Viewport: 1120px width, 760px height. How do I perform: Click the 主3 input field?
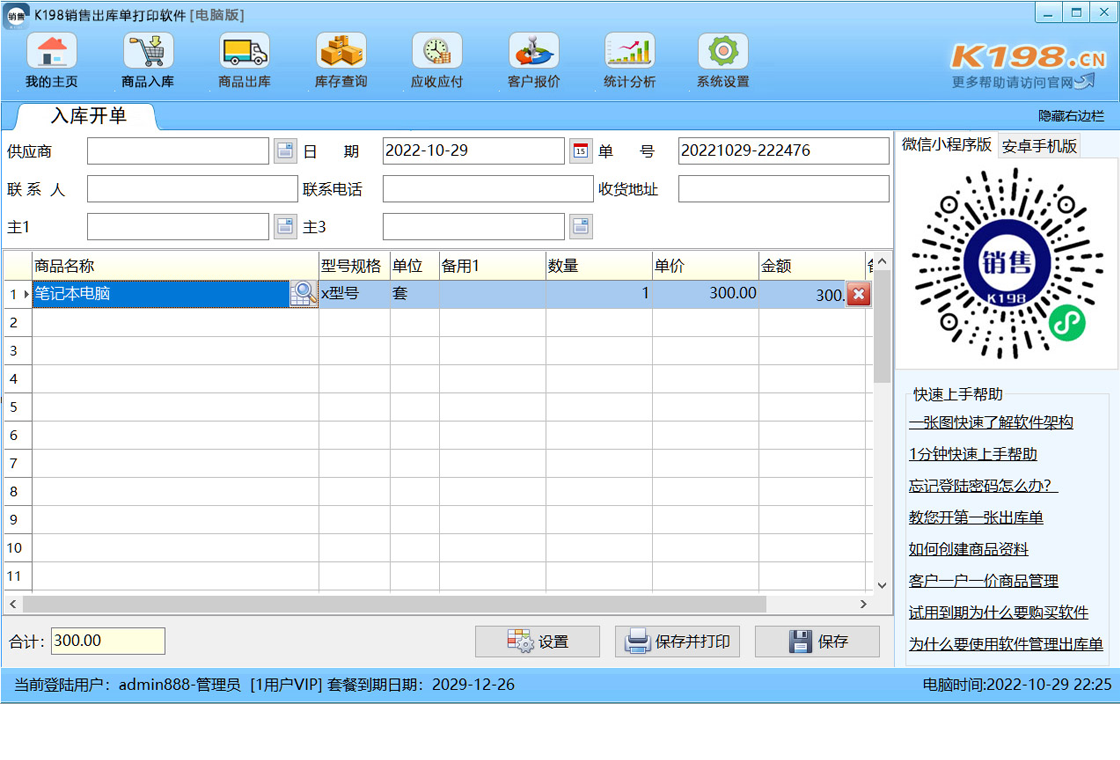coord(474,226)
